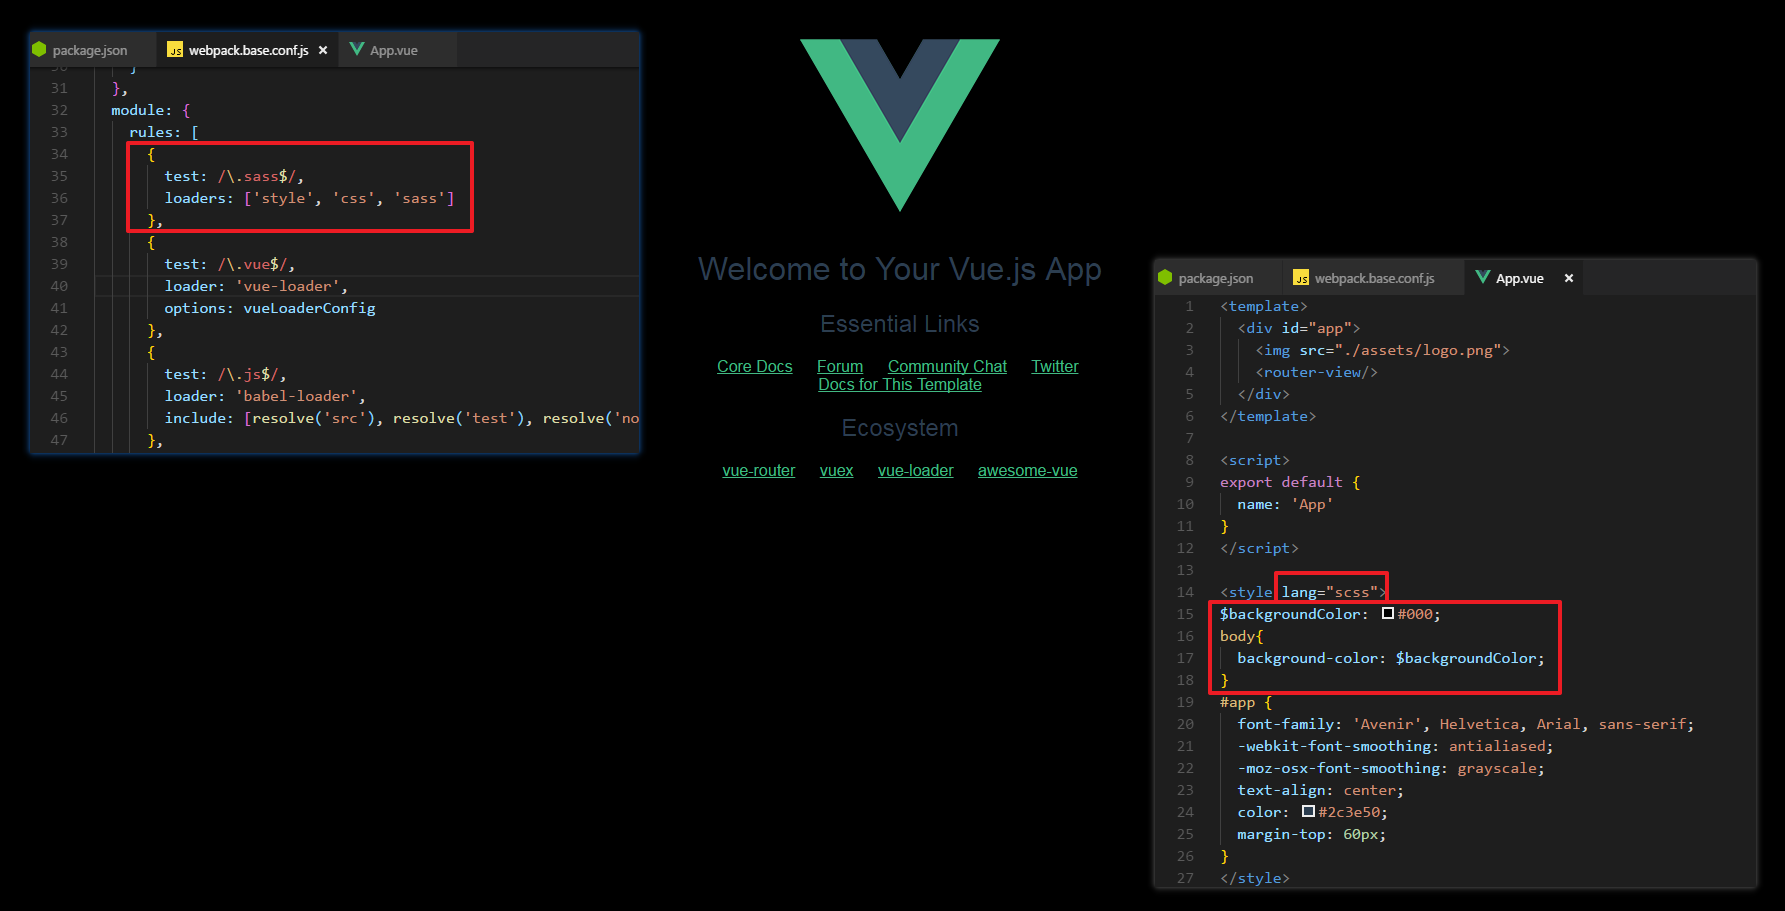
Task: Select webpack.base.conf.js tab in left editor
Action: click(x=248, y=50)
